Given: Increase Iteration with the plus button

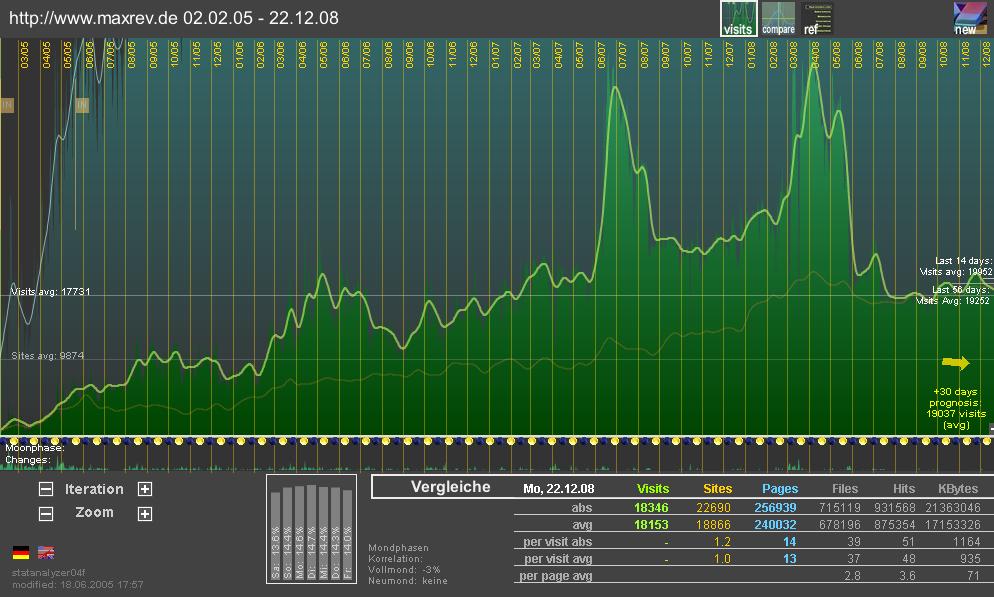Looking at the screenshot, I should 145,489.
